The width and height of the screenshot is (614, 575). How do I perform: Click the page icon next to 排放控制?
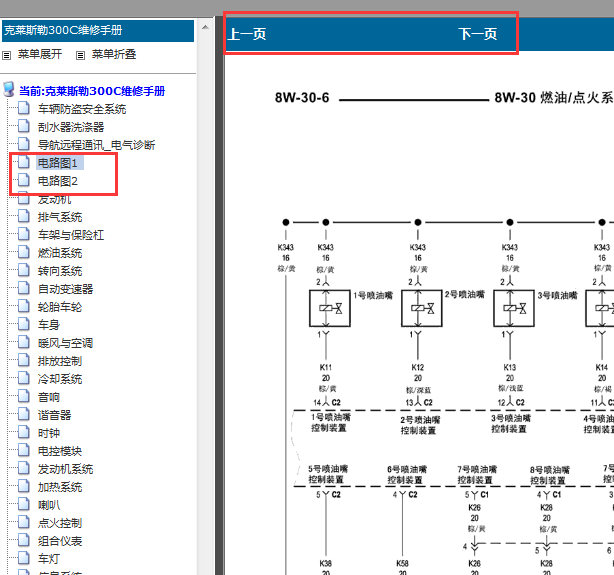tap(24, 360)
